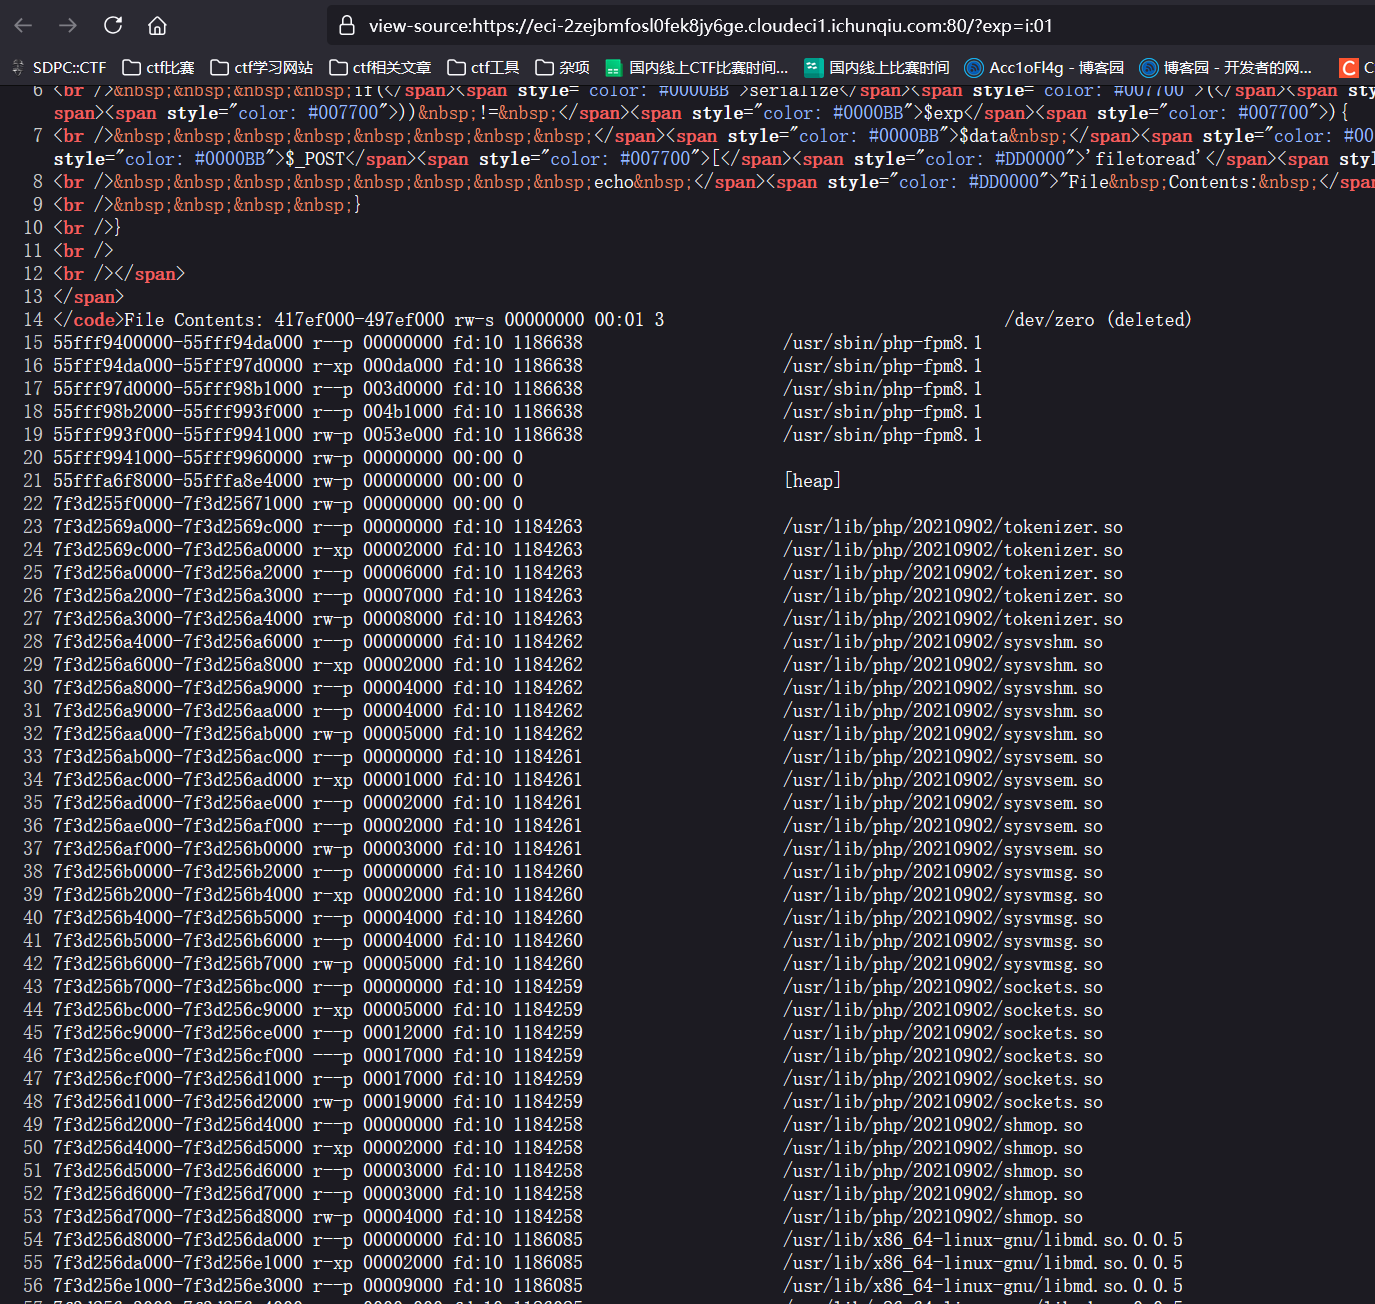Click '</span>' tag on line 13

coord(89,297)
